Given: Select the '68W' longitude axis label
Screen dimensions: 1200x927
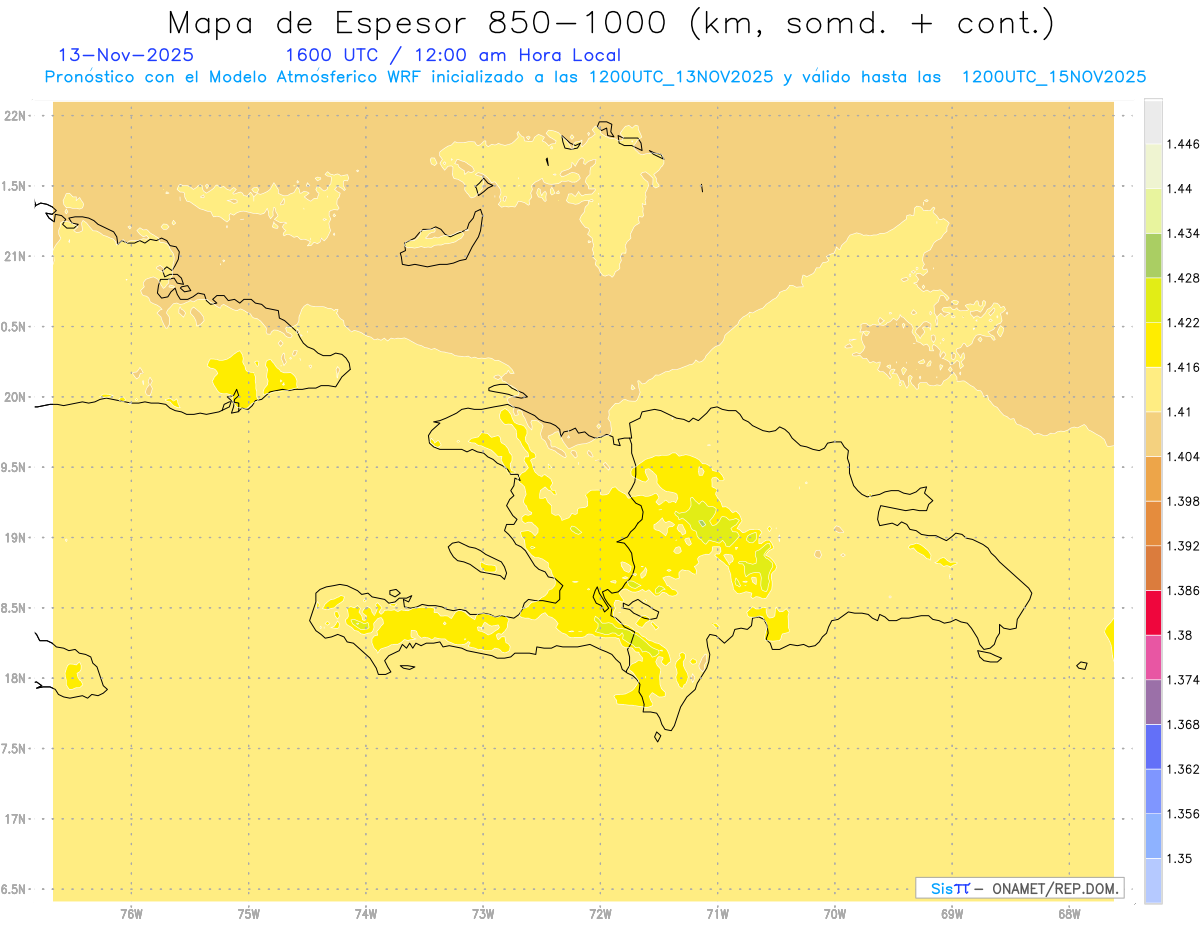Looking at the screenshot, I should [1069, 913].
